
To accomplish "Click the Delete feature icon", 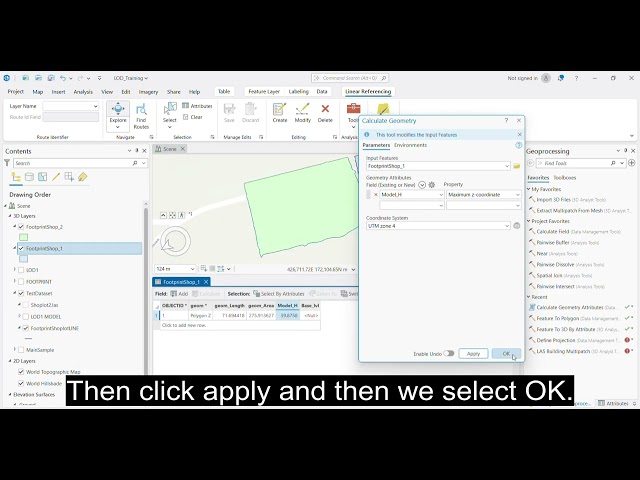I will 325,113.
